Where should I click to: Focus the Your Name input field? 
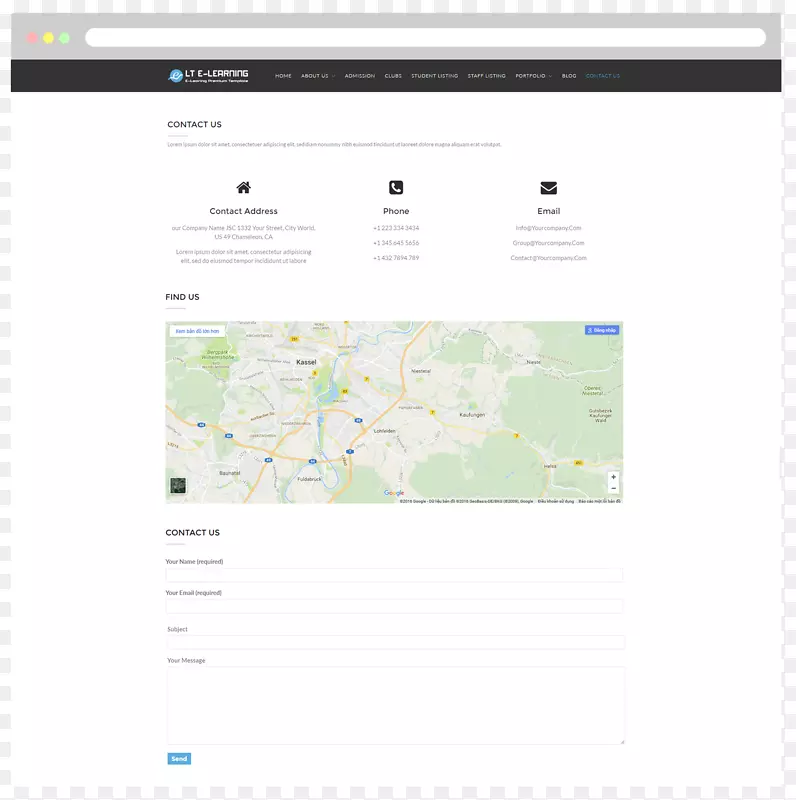tap(394, 575)
